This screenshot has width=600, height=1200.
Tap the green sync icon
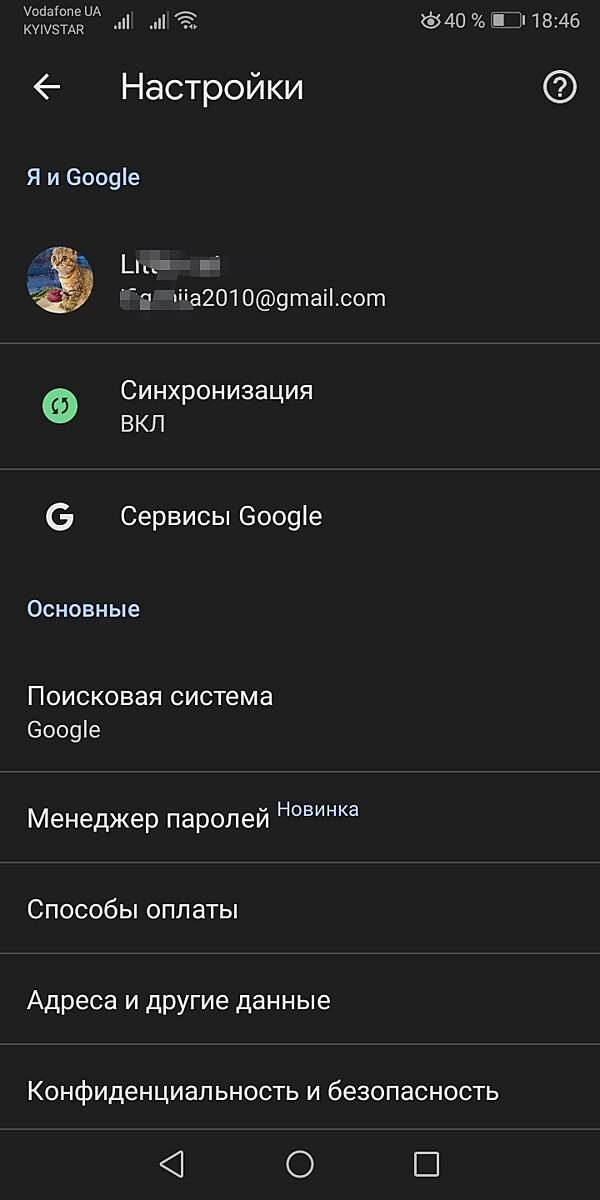click(x=60, y=405)
